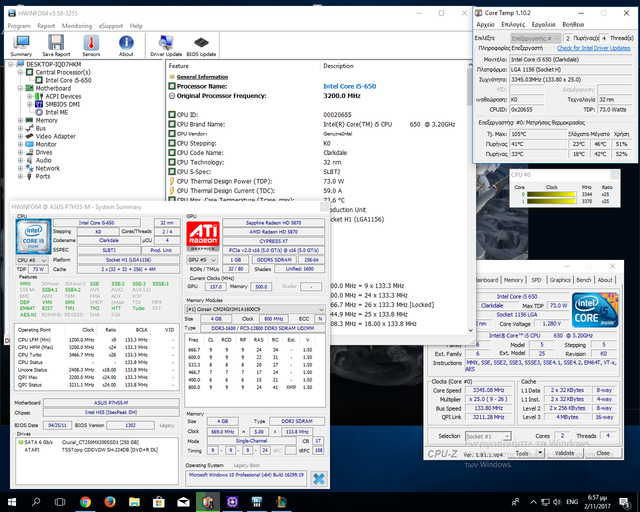Open the Socket #1 selection dropdown in CPU-Z
640x512 pixels.
tap(489, 436)
